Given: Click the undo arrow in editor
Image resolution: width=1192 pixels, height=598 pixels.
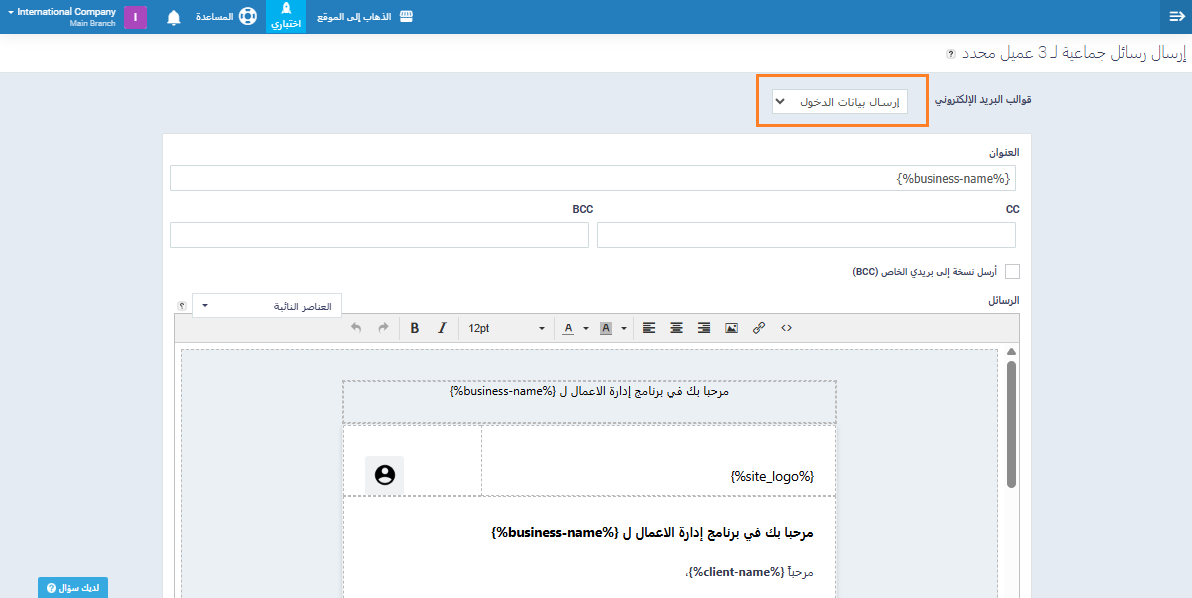Looking at the screenshot, I should tap(357, 328).
